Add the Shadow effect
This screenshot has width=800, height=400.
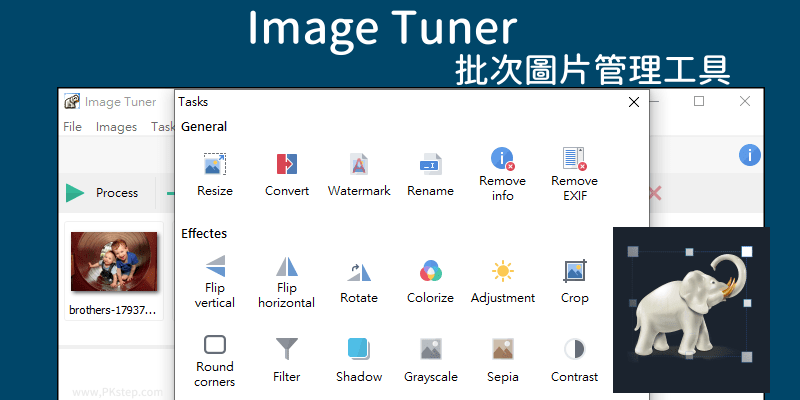[359, 360]
